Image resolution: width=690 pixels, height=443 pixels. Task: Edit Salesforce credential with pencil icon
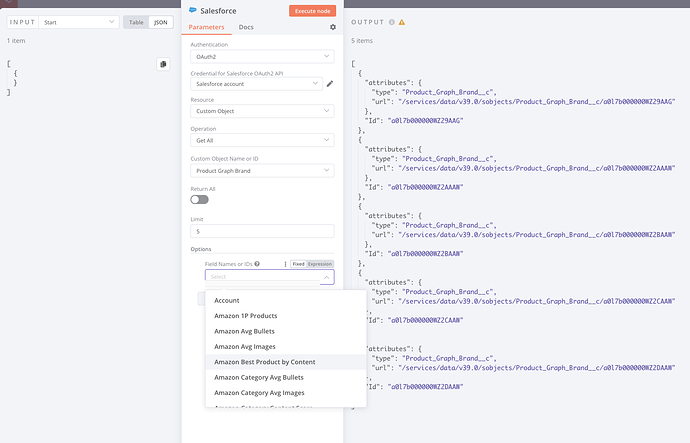pos(330,84)
